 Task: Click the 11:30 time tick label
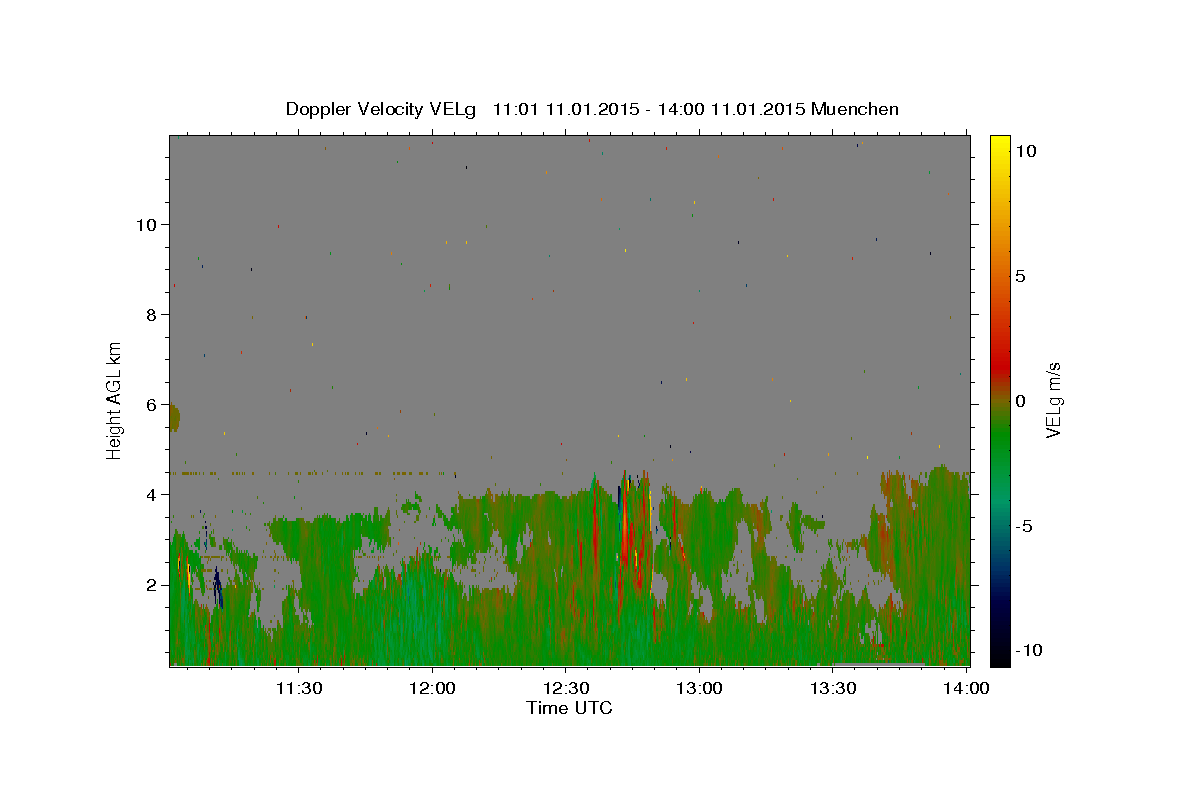pos(298,688)
